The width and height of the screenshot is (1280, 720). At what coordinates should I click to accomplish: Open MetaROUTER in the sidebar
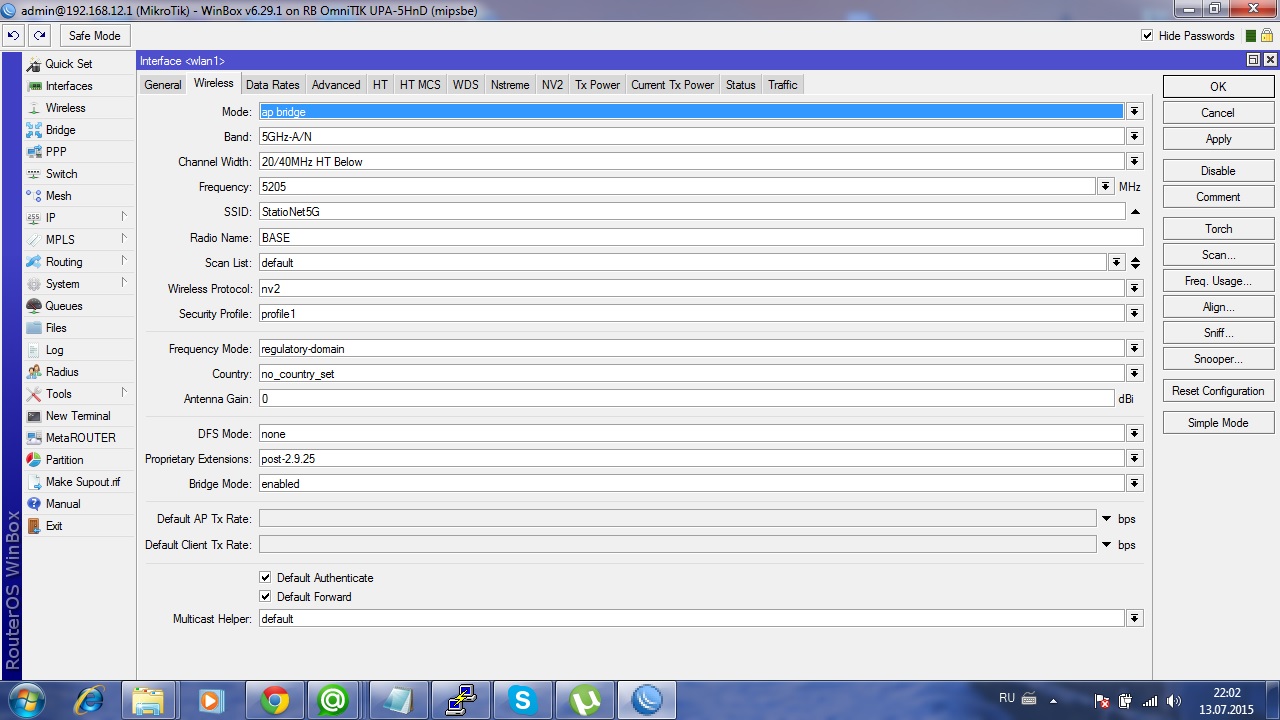pos(80,438)
